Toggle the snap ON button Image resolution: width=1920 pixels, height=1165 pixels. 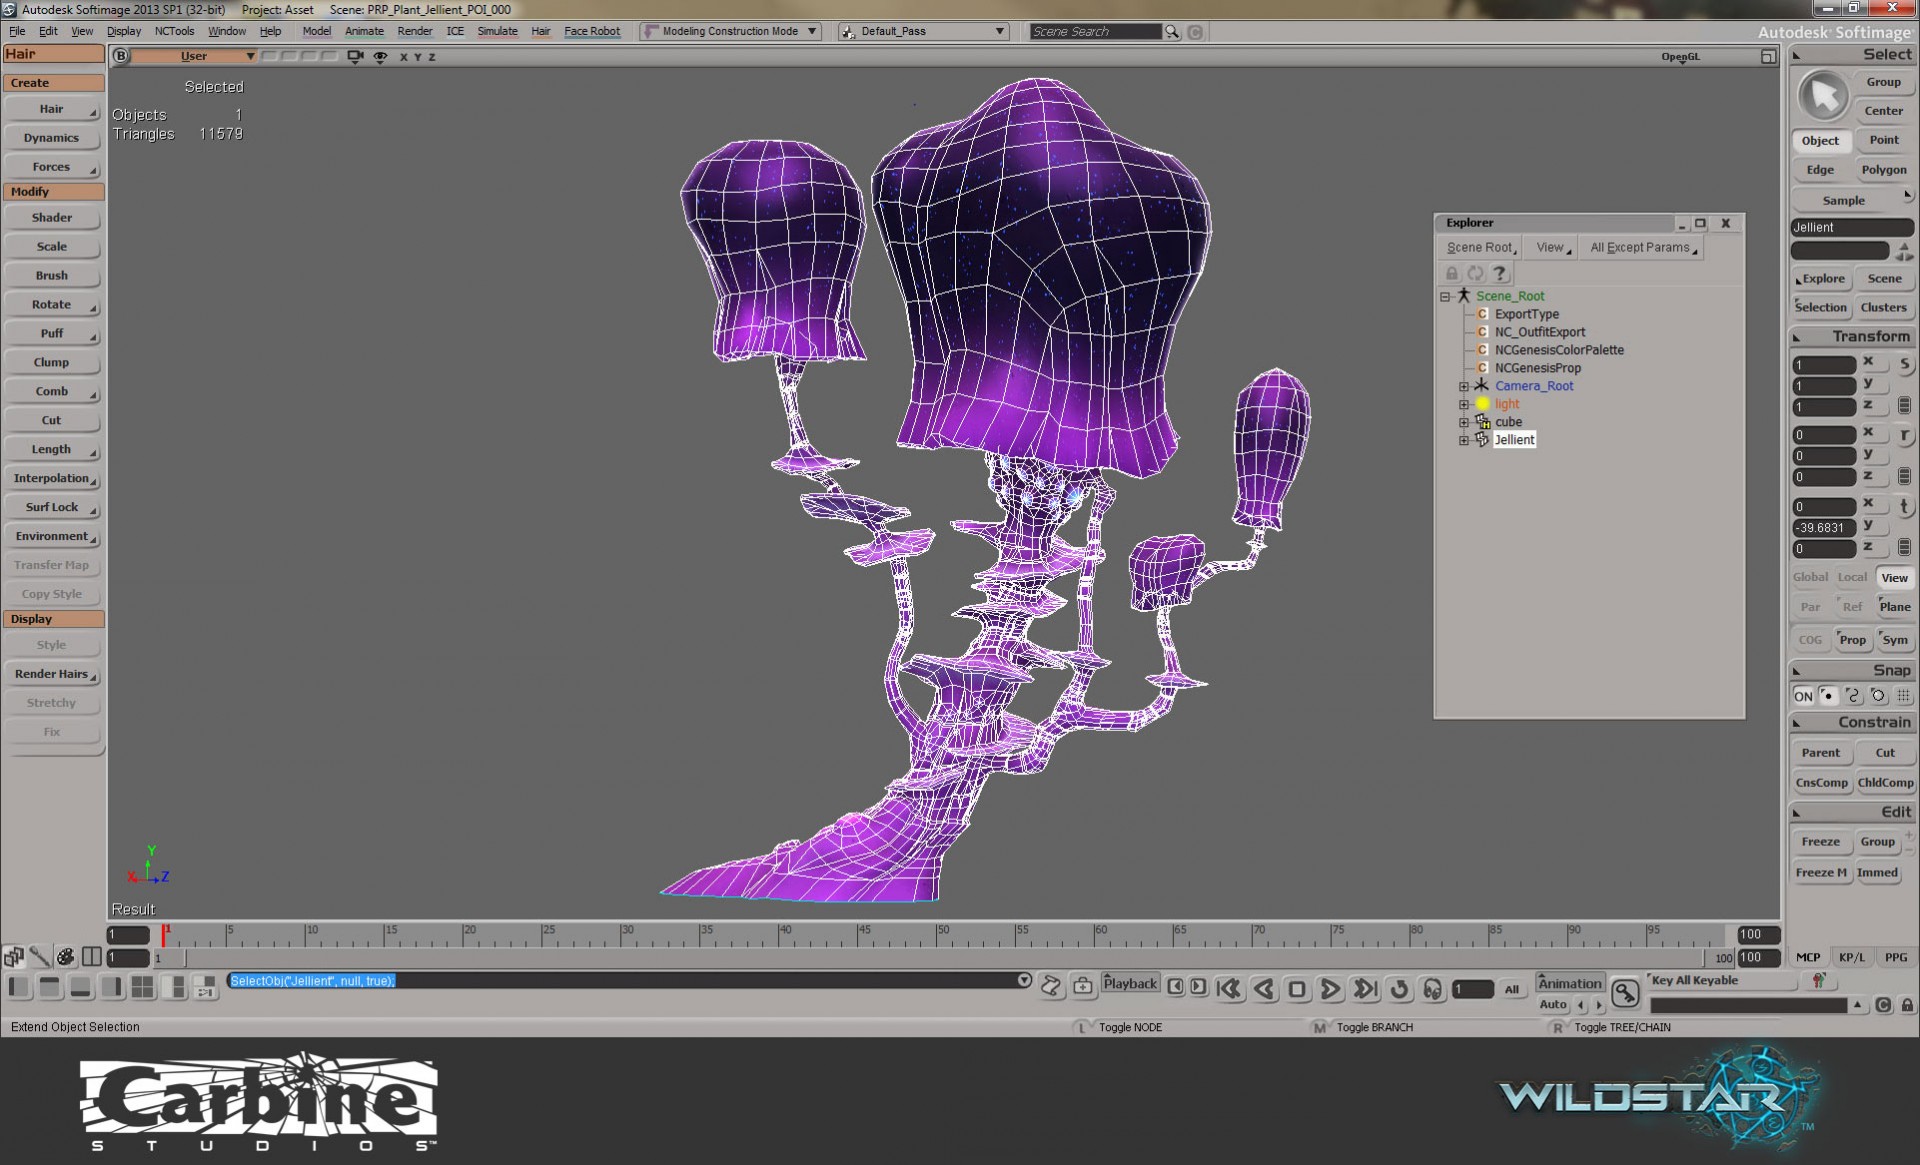(1802, 696)
